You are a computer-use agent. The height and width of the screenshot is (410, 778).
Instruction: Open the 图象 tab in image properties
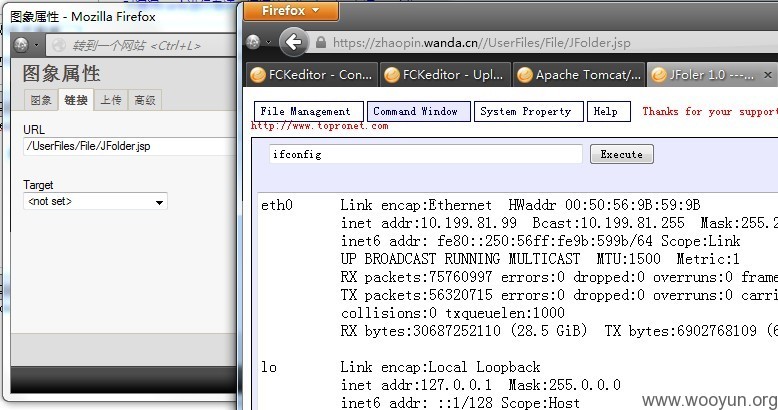click(x=41, y=100)
